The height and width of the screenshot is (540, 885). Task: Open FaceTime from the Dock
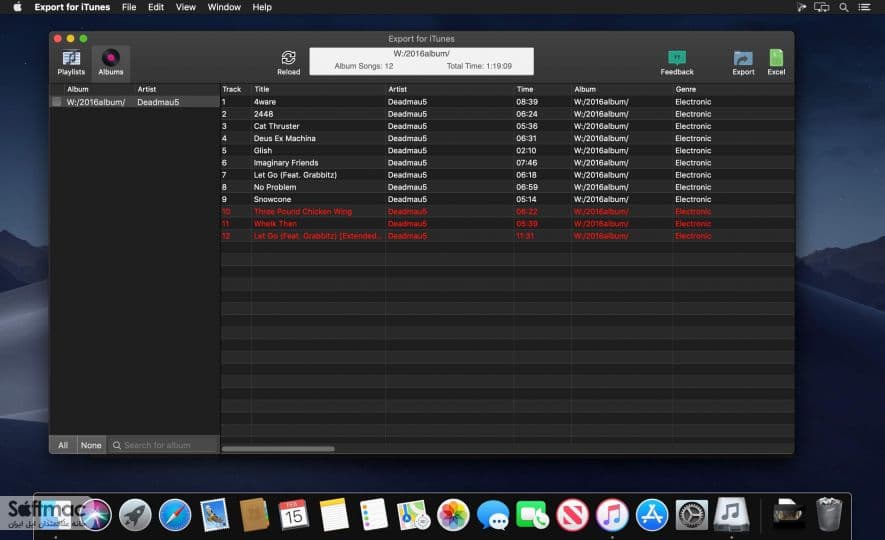(532, 515)
